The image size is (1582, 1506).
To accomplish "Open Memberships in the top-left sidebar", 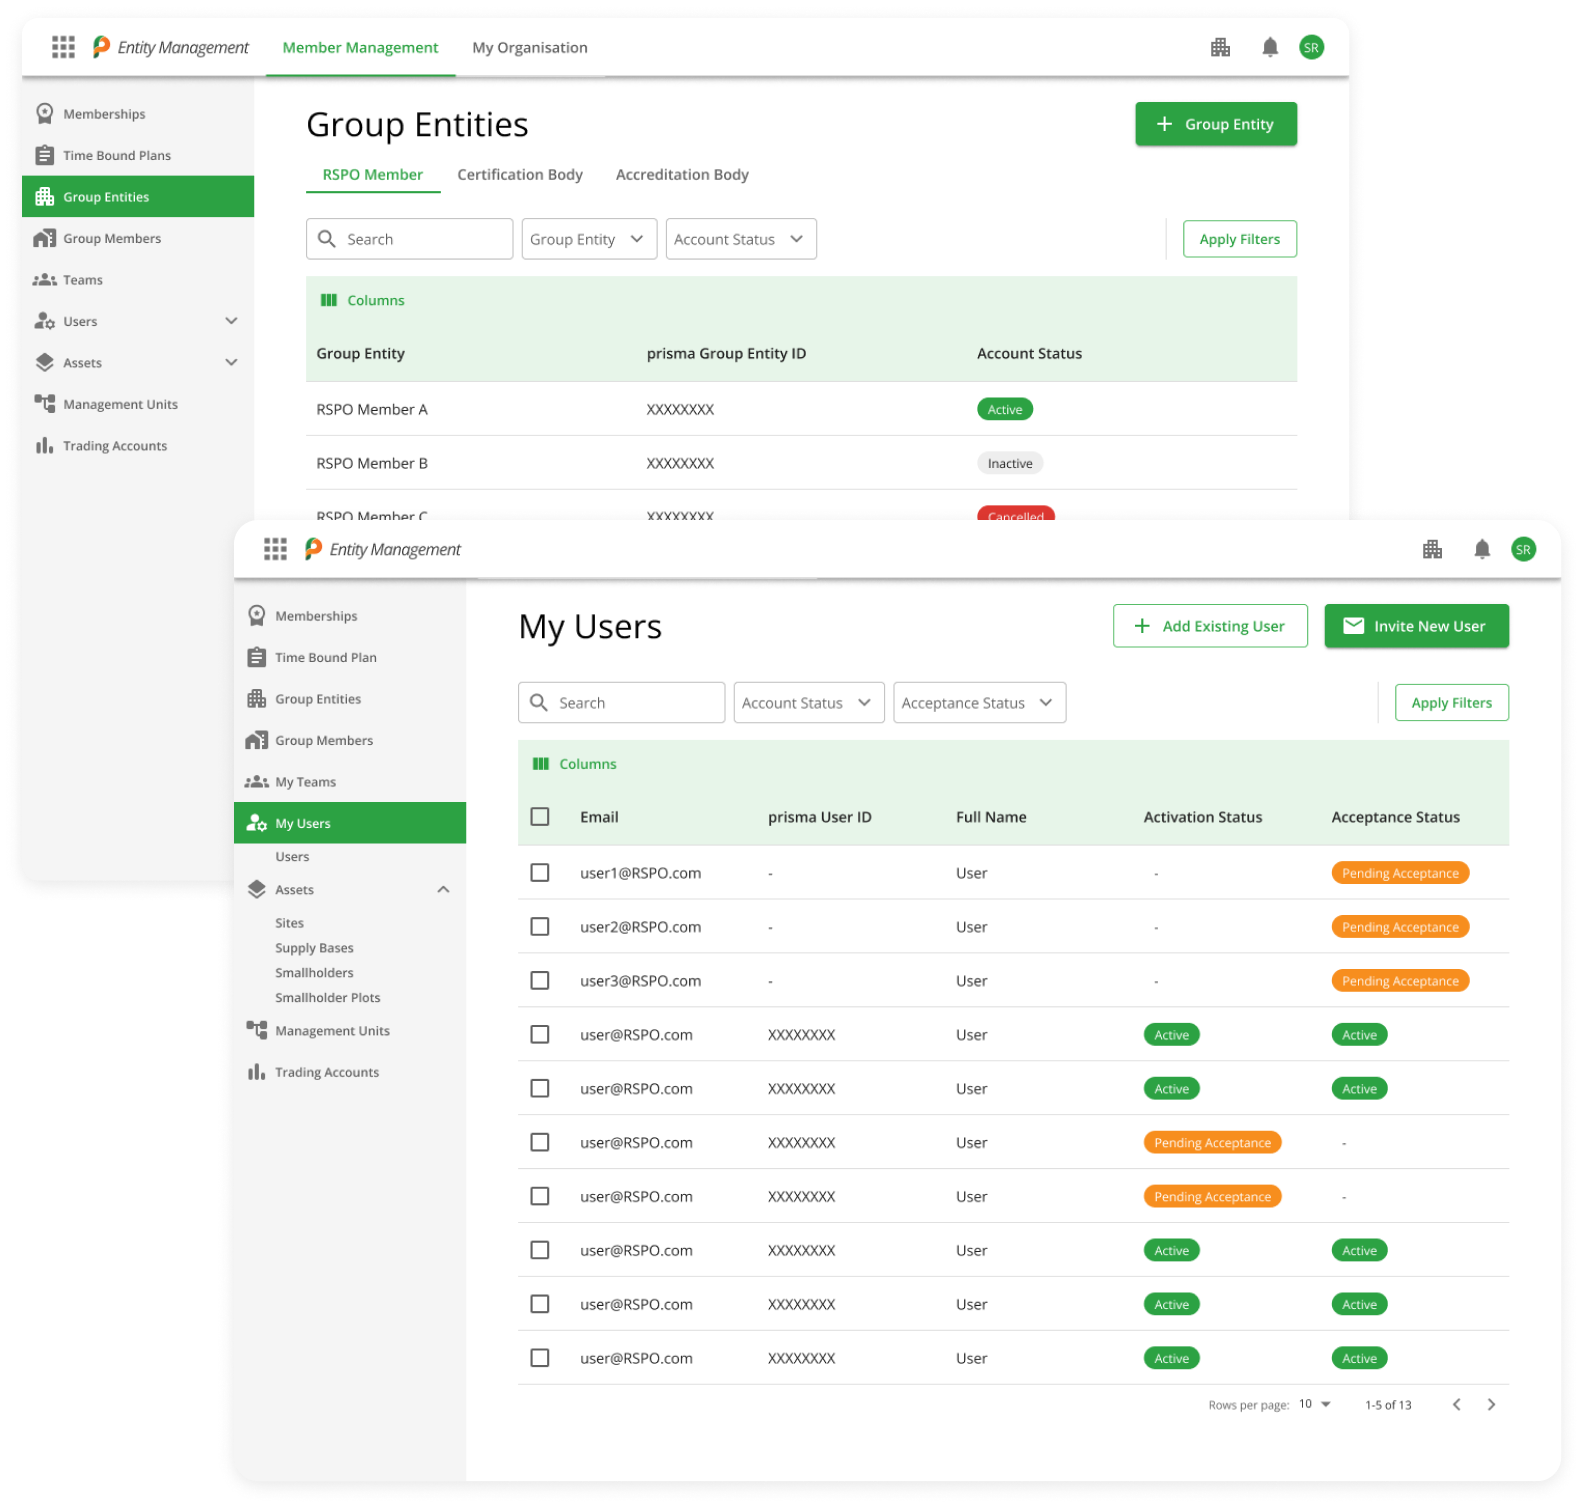I will coord(104,114).
